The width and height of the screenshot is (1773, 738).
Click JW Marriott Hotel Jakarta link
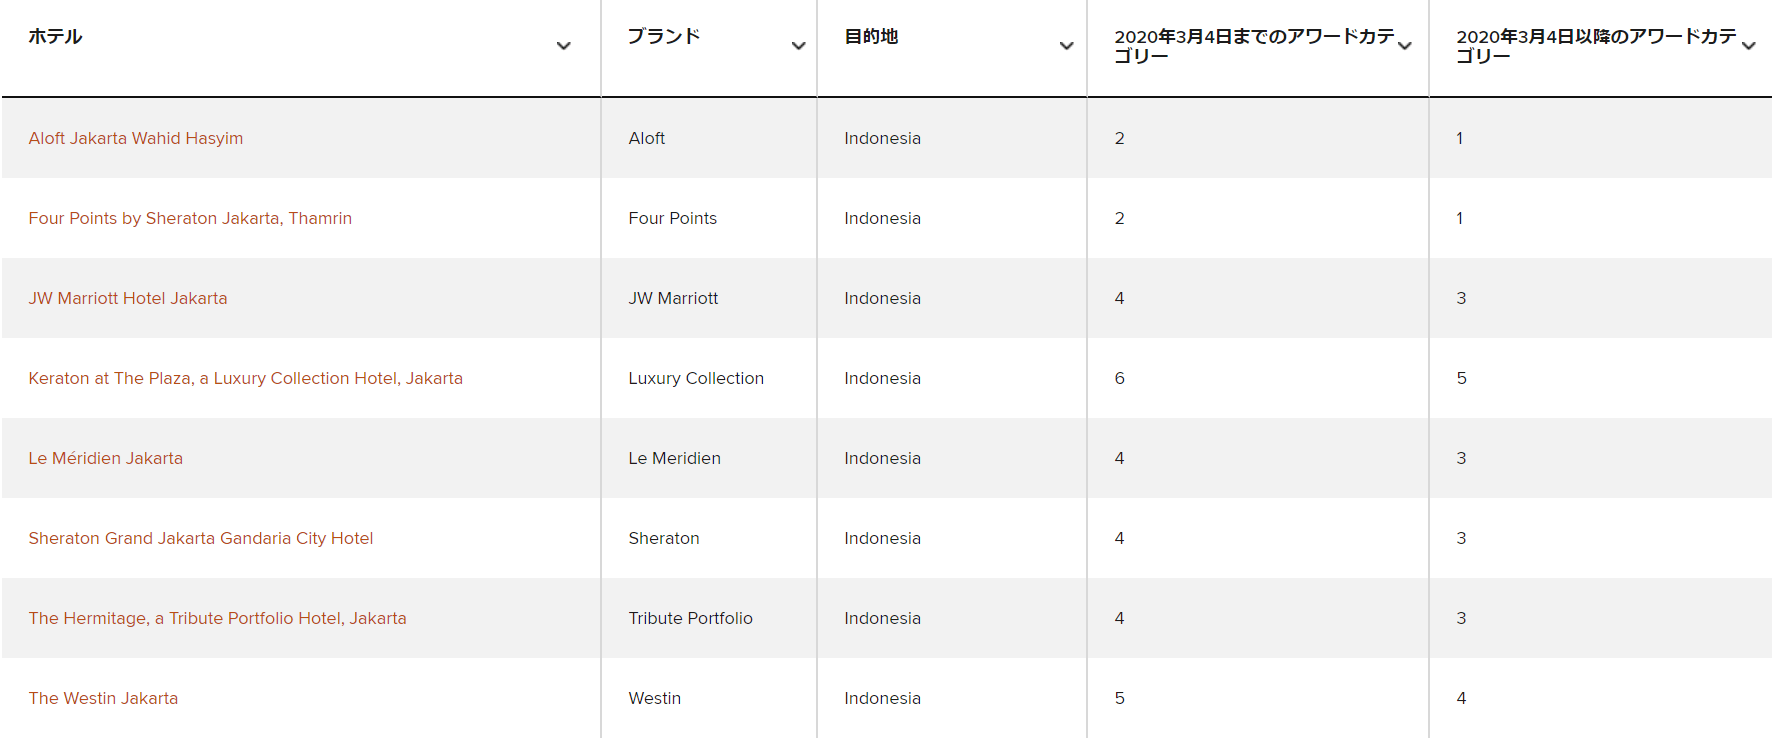[128, 298]
